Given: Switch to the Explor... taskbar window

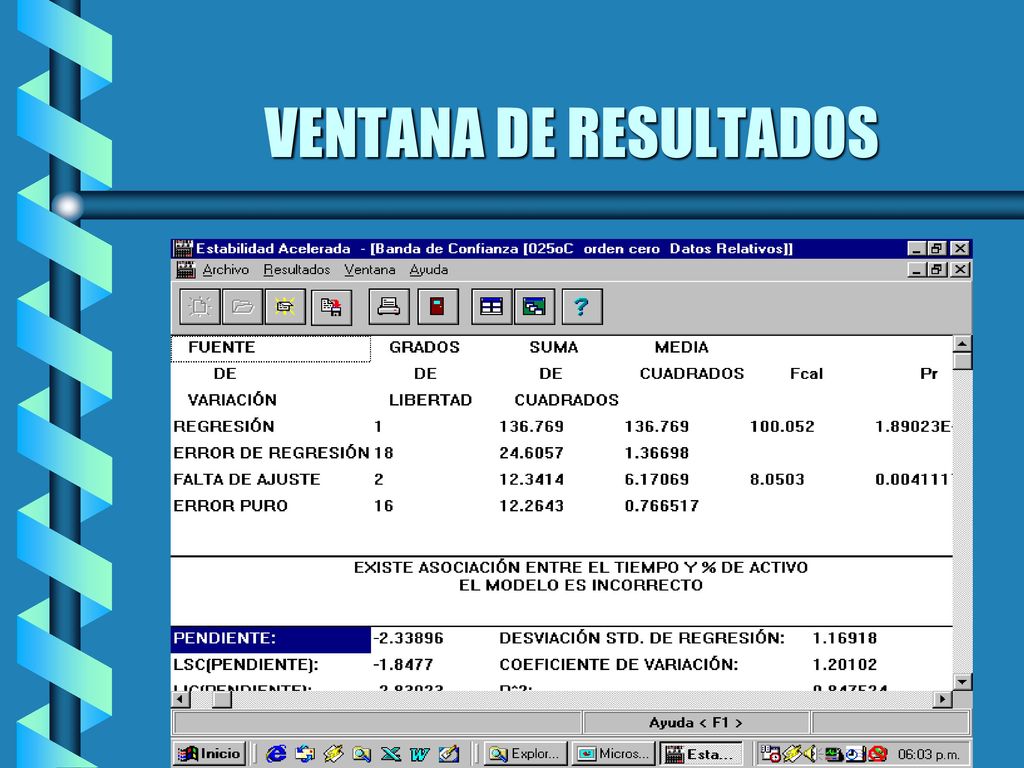Looking at the screenshot, I should pyautogui.click(x=525, y=754).
